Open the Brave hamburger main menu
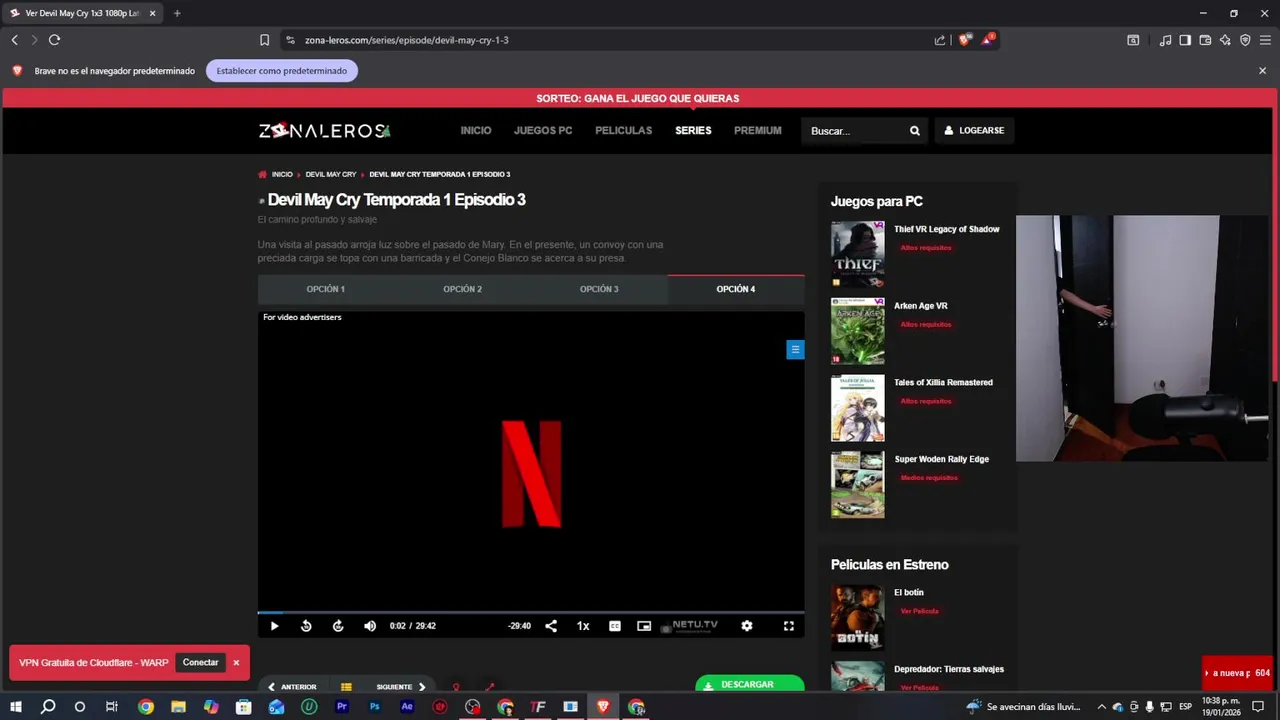1280x720 pixels. click(1265, 40)
